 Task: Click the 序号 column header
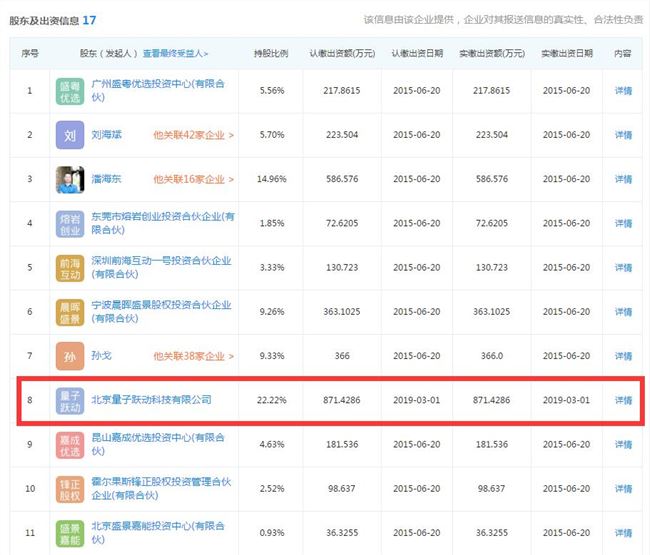(30, 53)
